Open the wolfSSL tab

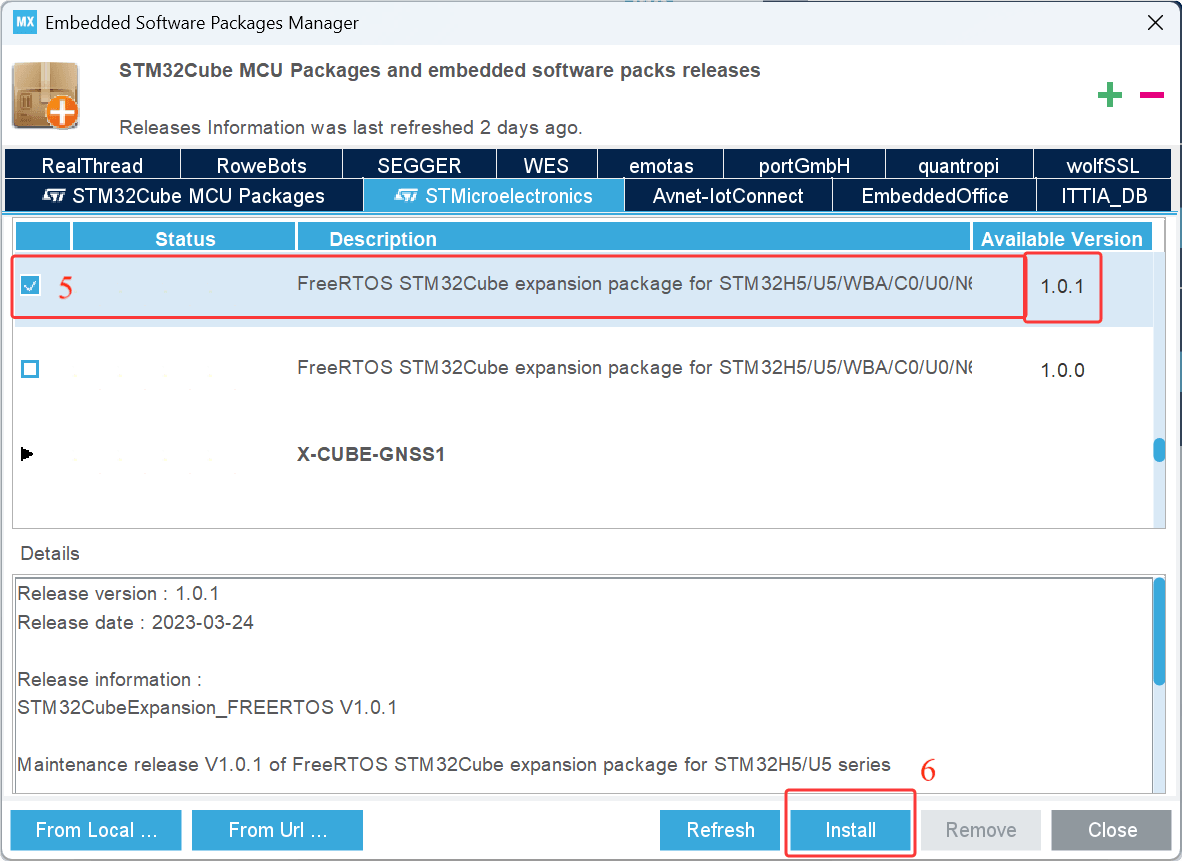click(1102, 165)
